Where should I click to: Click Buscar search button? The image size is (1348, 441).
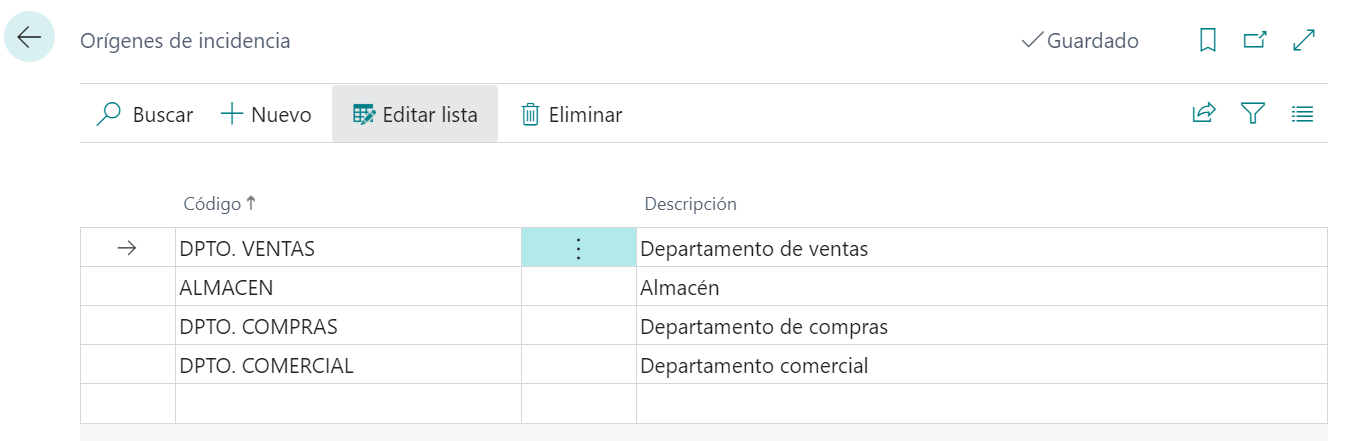tap(145, 115)
